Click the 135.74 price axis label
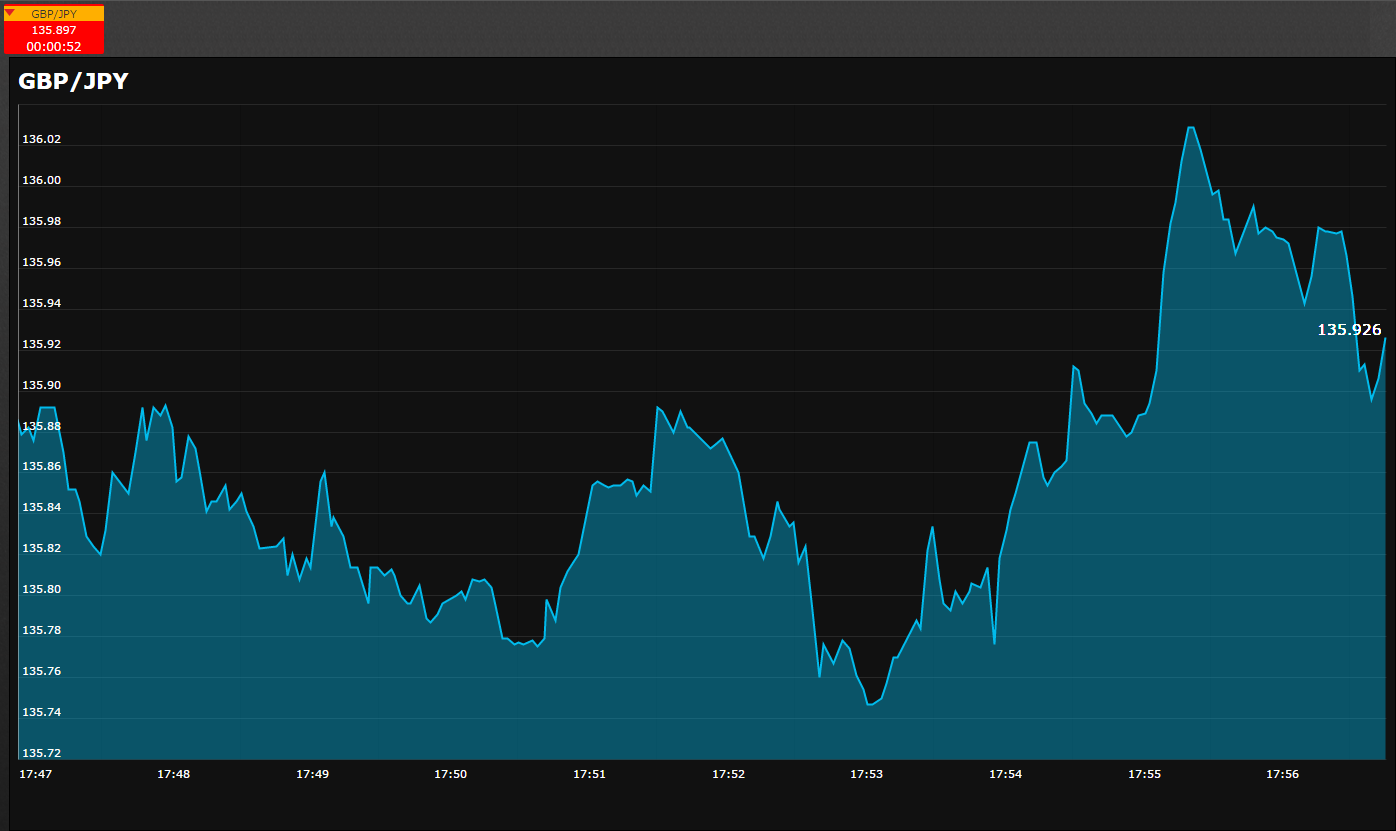This screenshot has width=1396, height=831. 41,712
